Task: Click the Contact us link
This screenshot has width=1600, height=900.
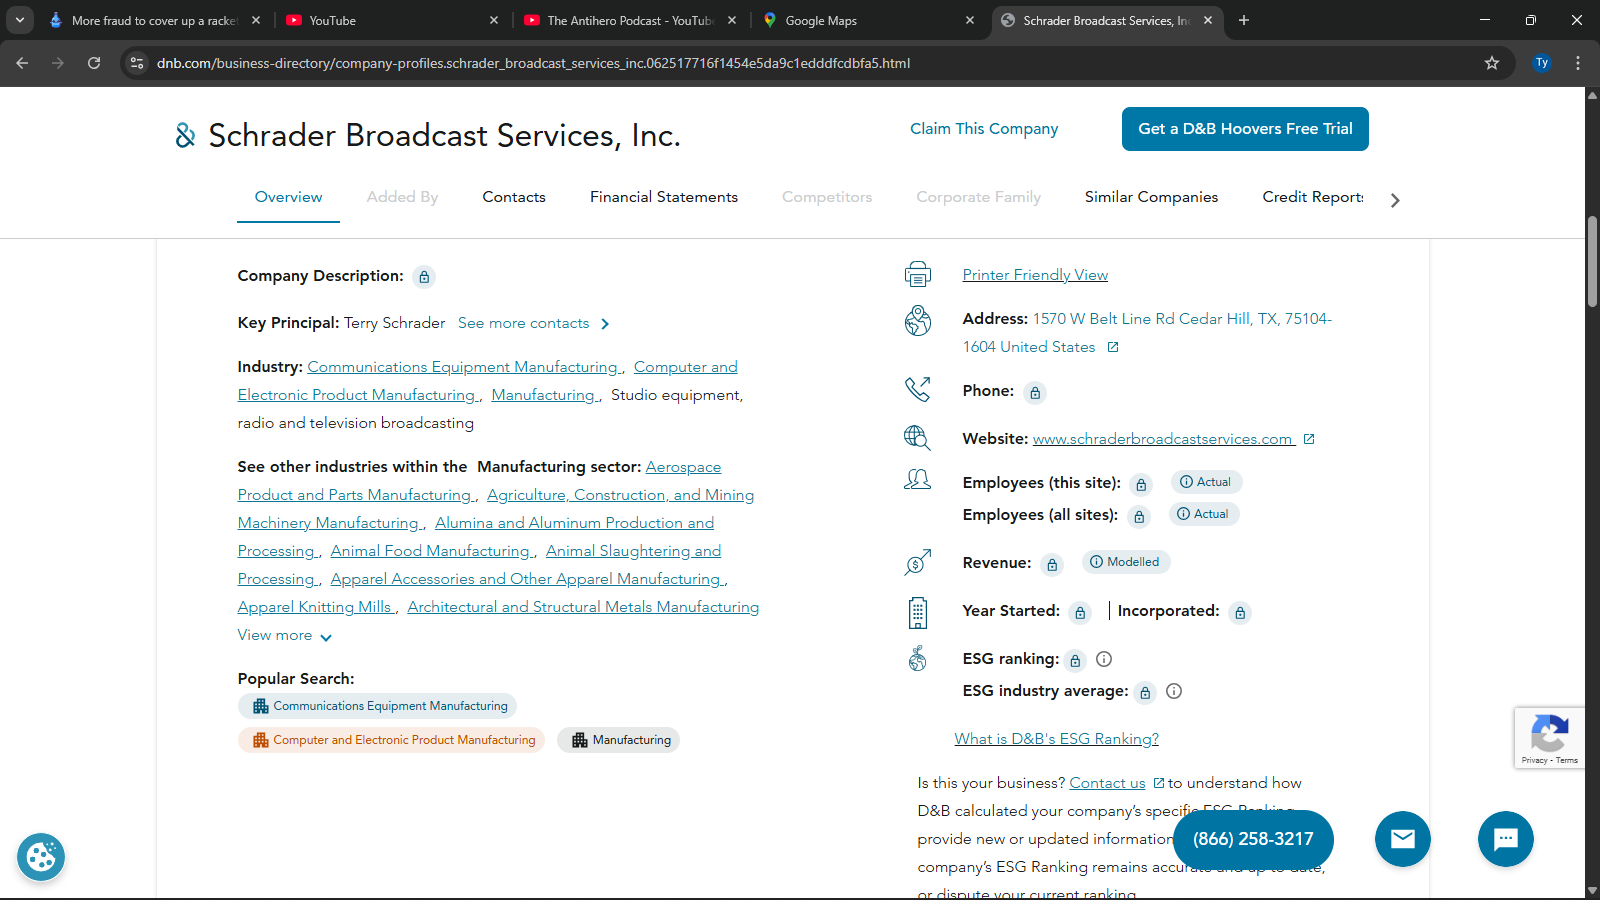Action: (1107, 783)
